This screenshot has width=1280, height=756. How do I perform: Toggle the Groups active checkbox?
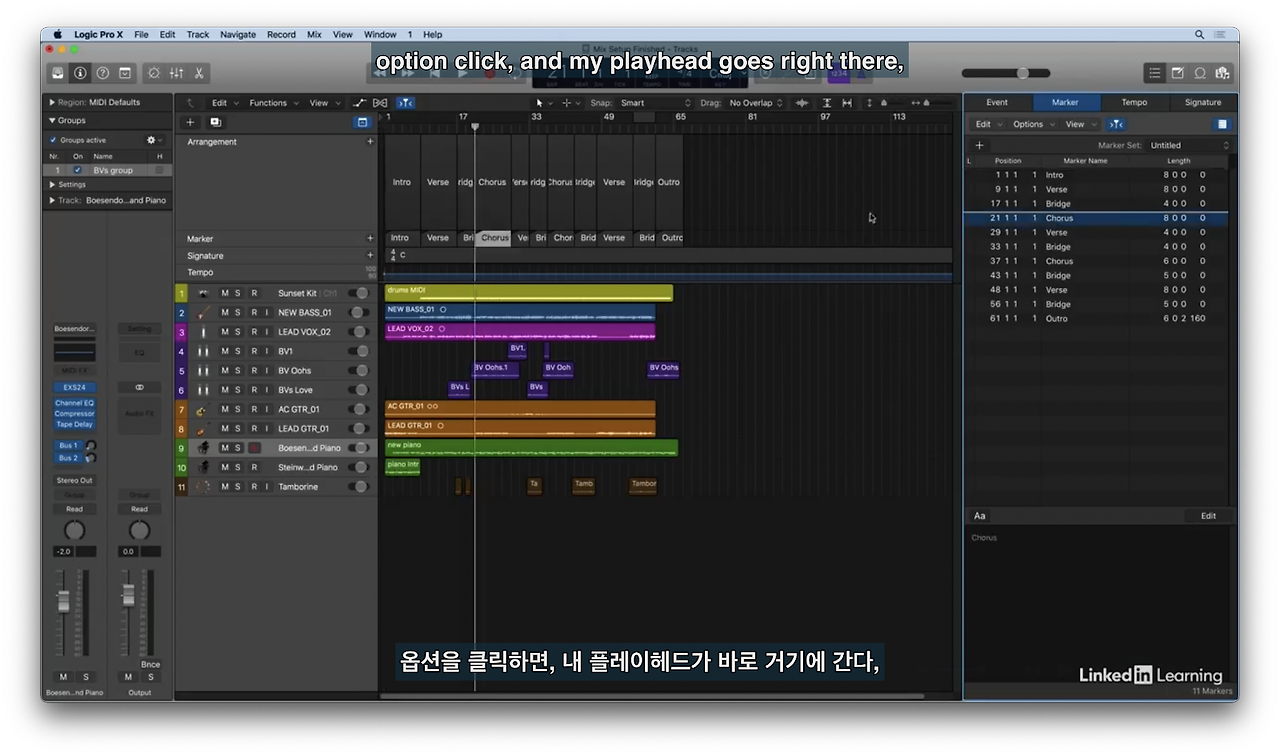point(53,140)
